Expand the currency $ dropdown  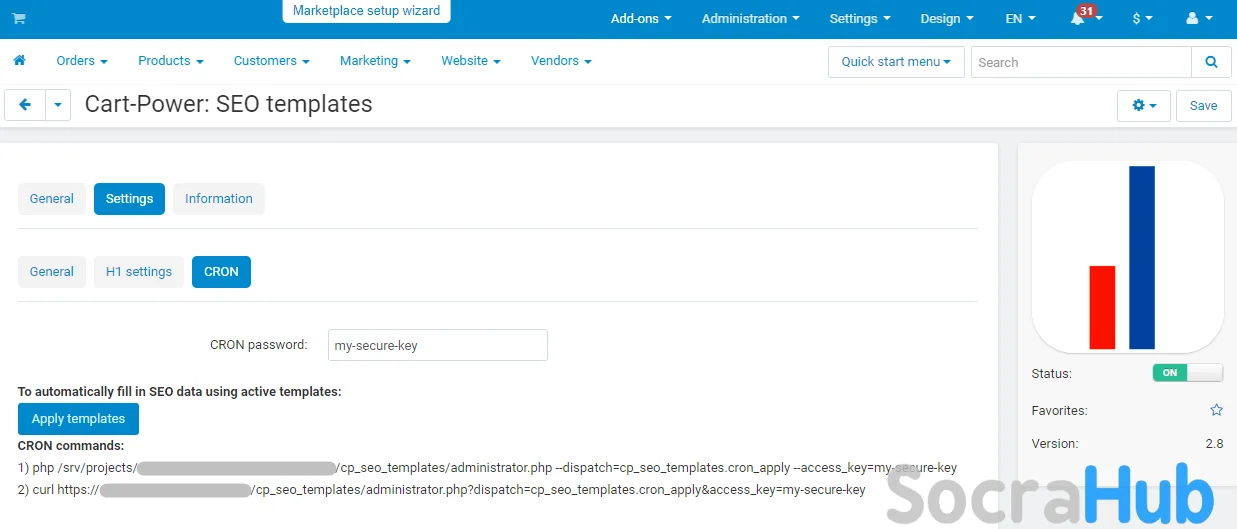coord(1142,19)
